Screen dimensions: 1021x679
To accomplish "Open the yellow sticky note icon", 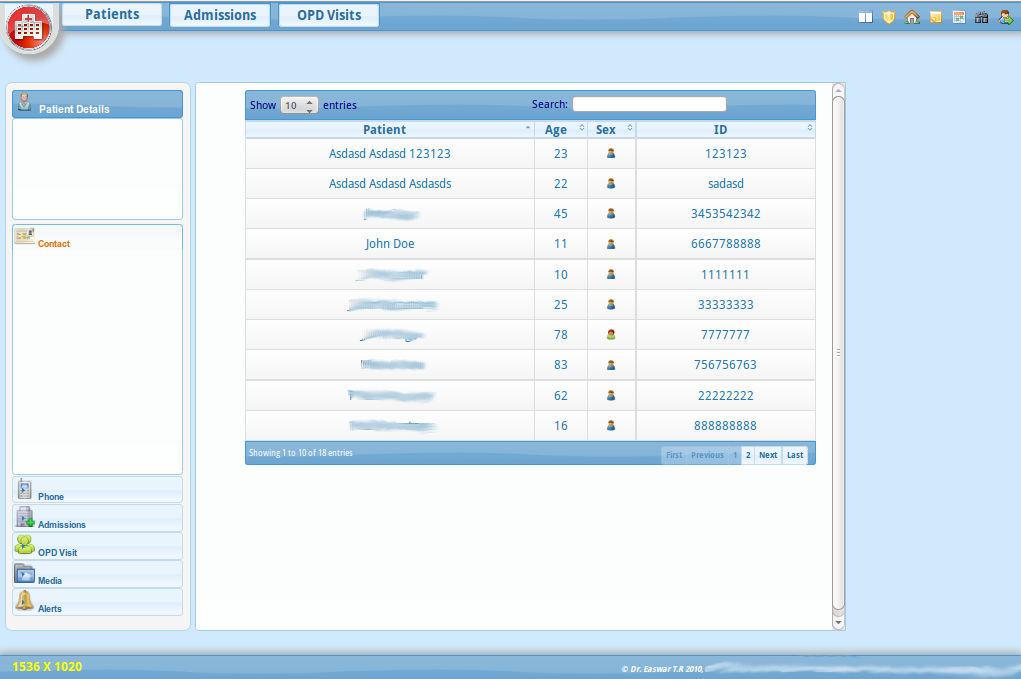I will (x=935, y=17).
